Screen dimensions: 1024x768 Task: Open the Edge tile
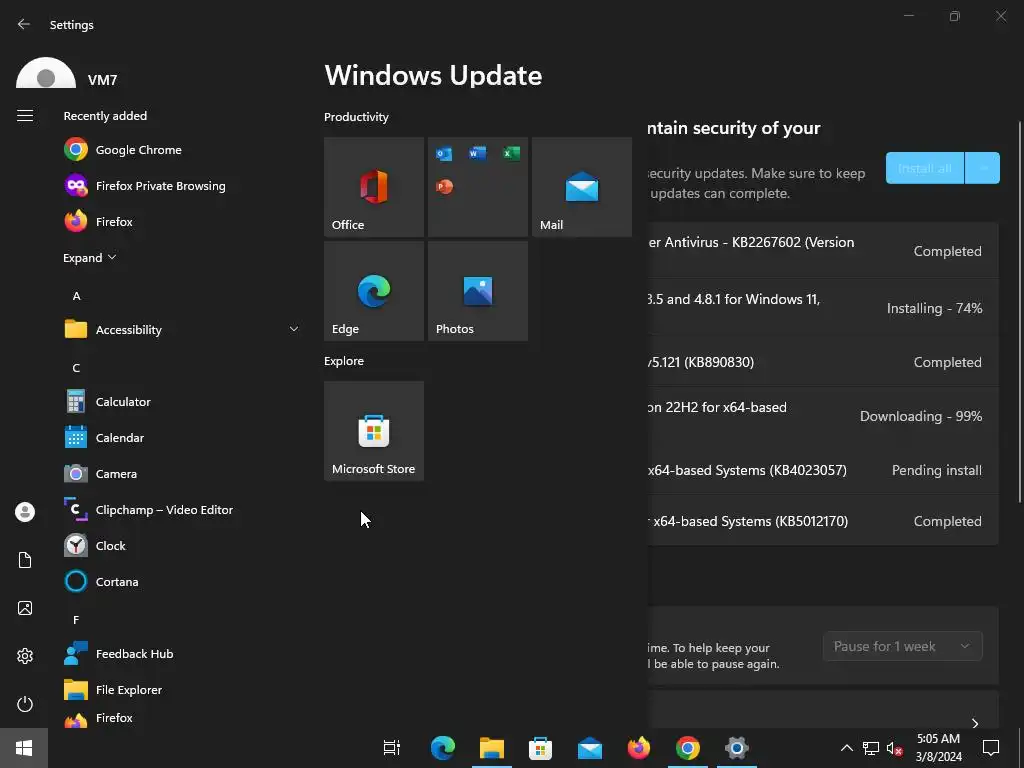coord(374,291)
